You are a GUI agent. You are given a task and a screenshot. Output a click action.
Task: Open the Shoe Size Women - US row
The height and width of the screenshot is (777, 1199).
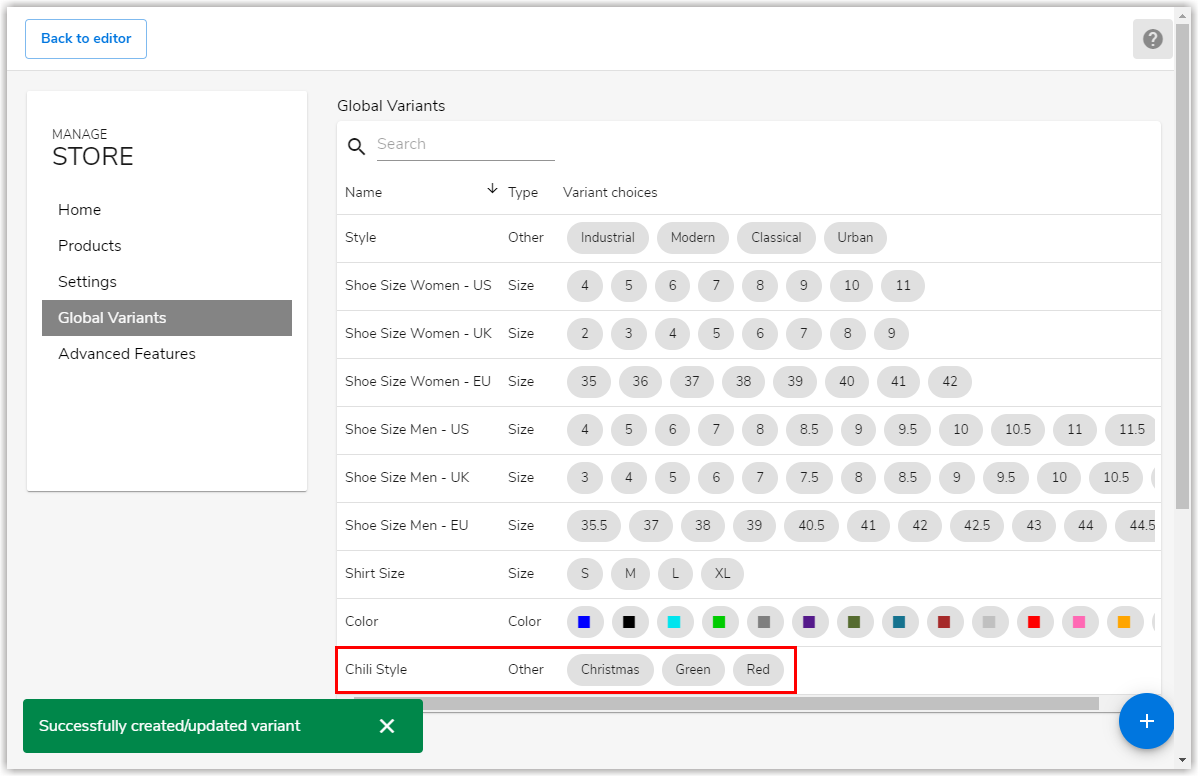coord(418,286)
